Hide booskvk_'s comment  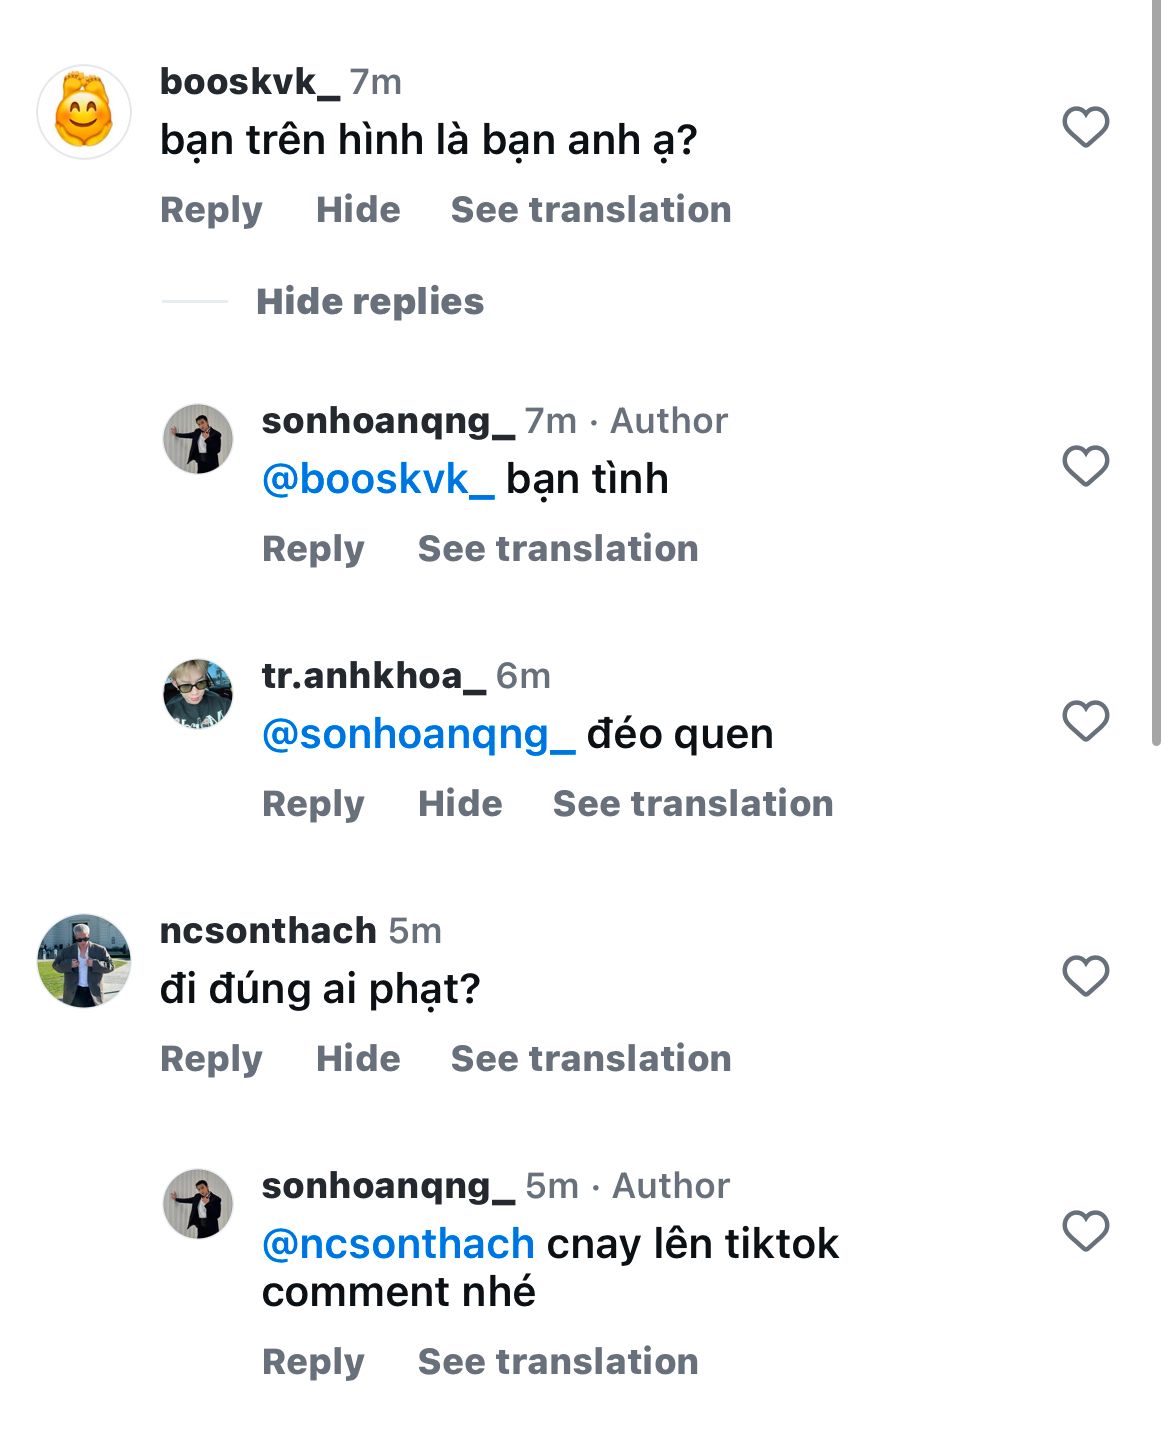tap(357, 210)
